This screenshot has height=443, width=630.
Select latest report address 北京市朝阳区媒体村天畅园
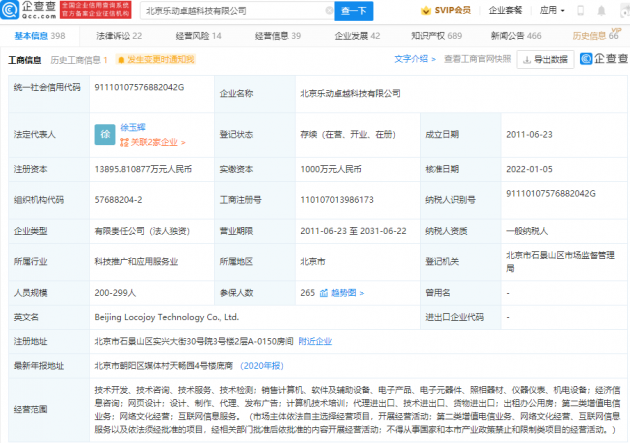click(x=164, y=366)
